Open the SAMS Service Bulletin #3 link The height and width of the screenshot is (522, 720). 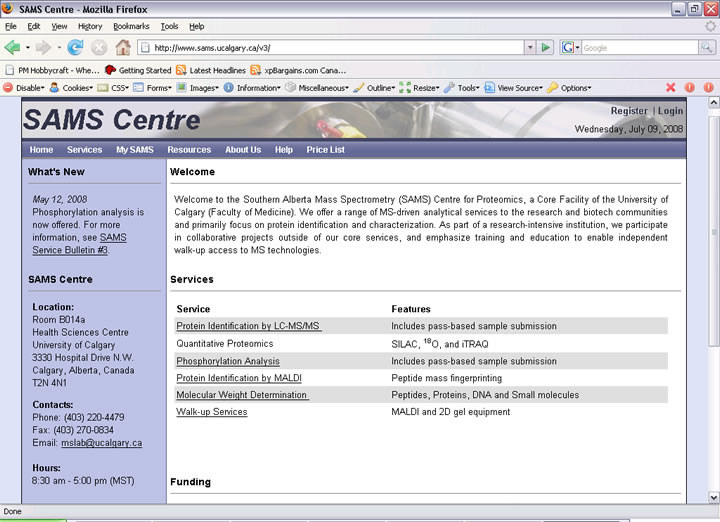(x=79, y=244)
